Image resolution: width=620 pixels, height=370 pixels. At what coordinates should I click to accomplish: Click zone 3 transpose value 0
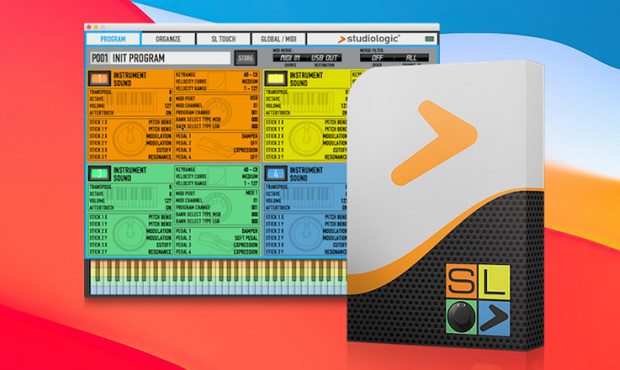pos(170,187)
